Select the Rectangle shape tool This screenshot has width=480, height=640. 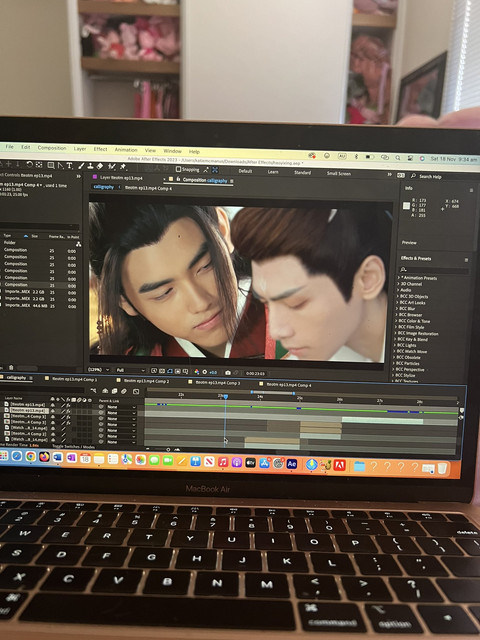[x=51, y=165]
